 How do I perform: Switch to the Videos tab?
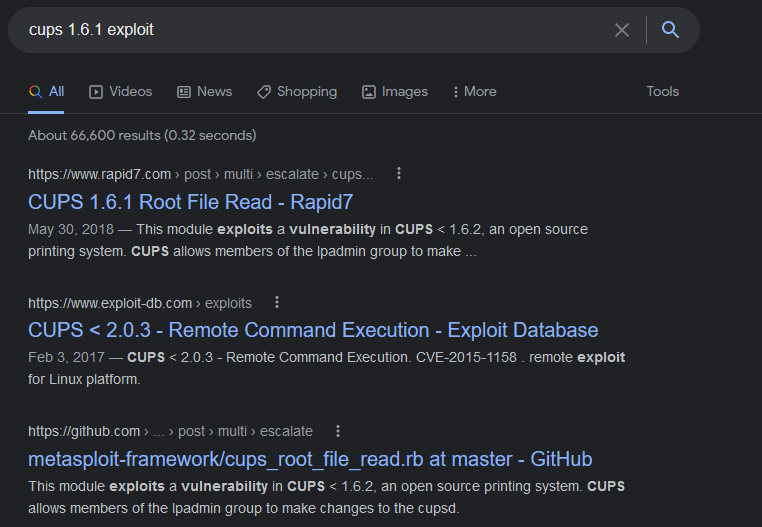[x=121, y=91]
